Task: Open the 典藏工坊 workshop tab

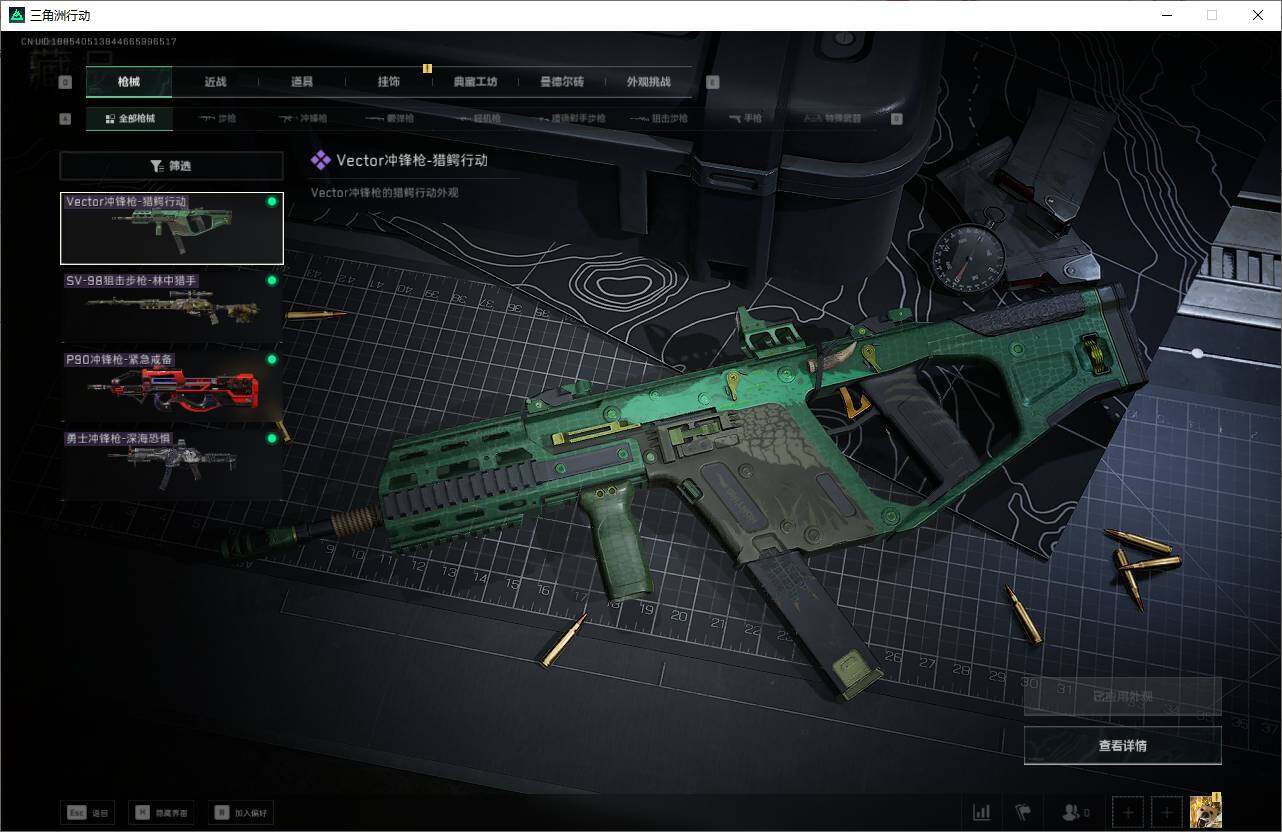Action: (475, 82)
